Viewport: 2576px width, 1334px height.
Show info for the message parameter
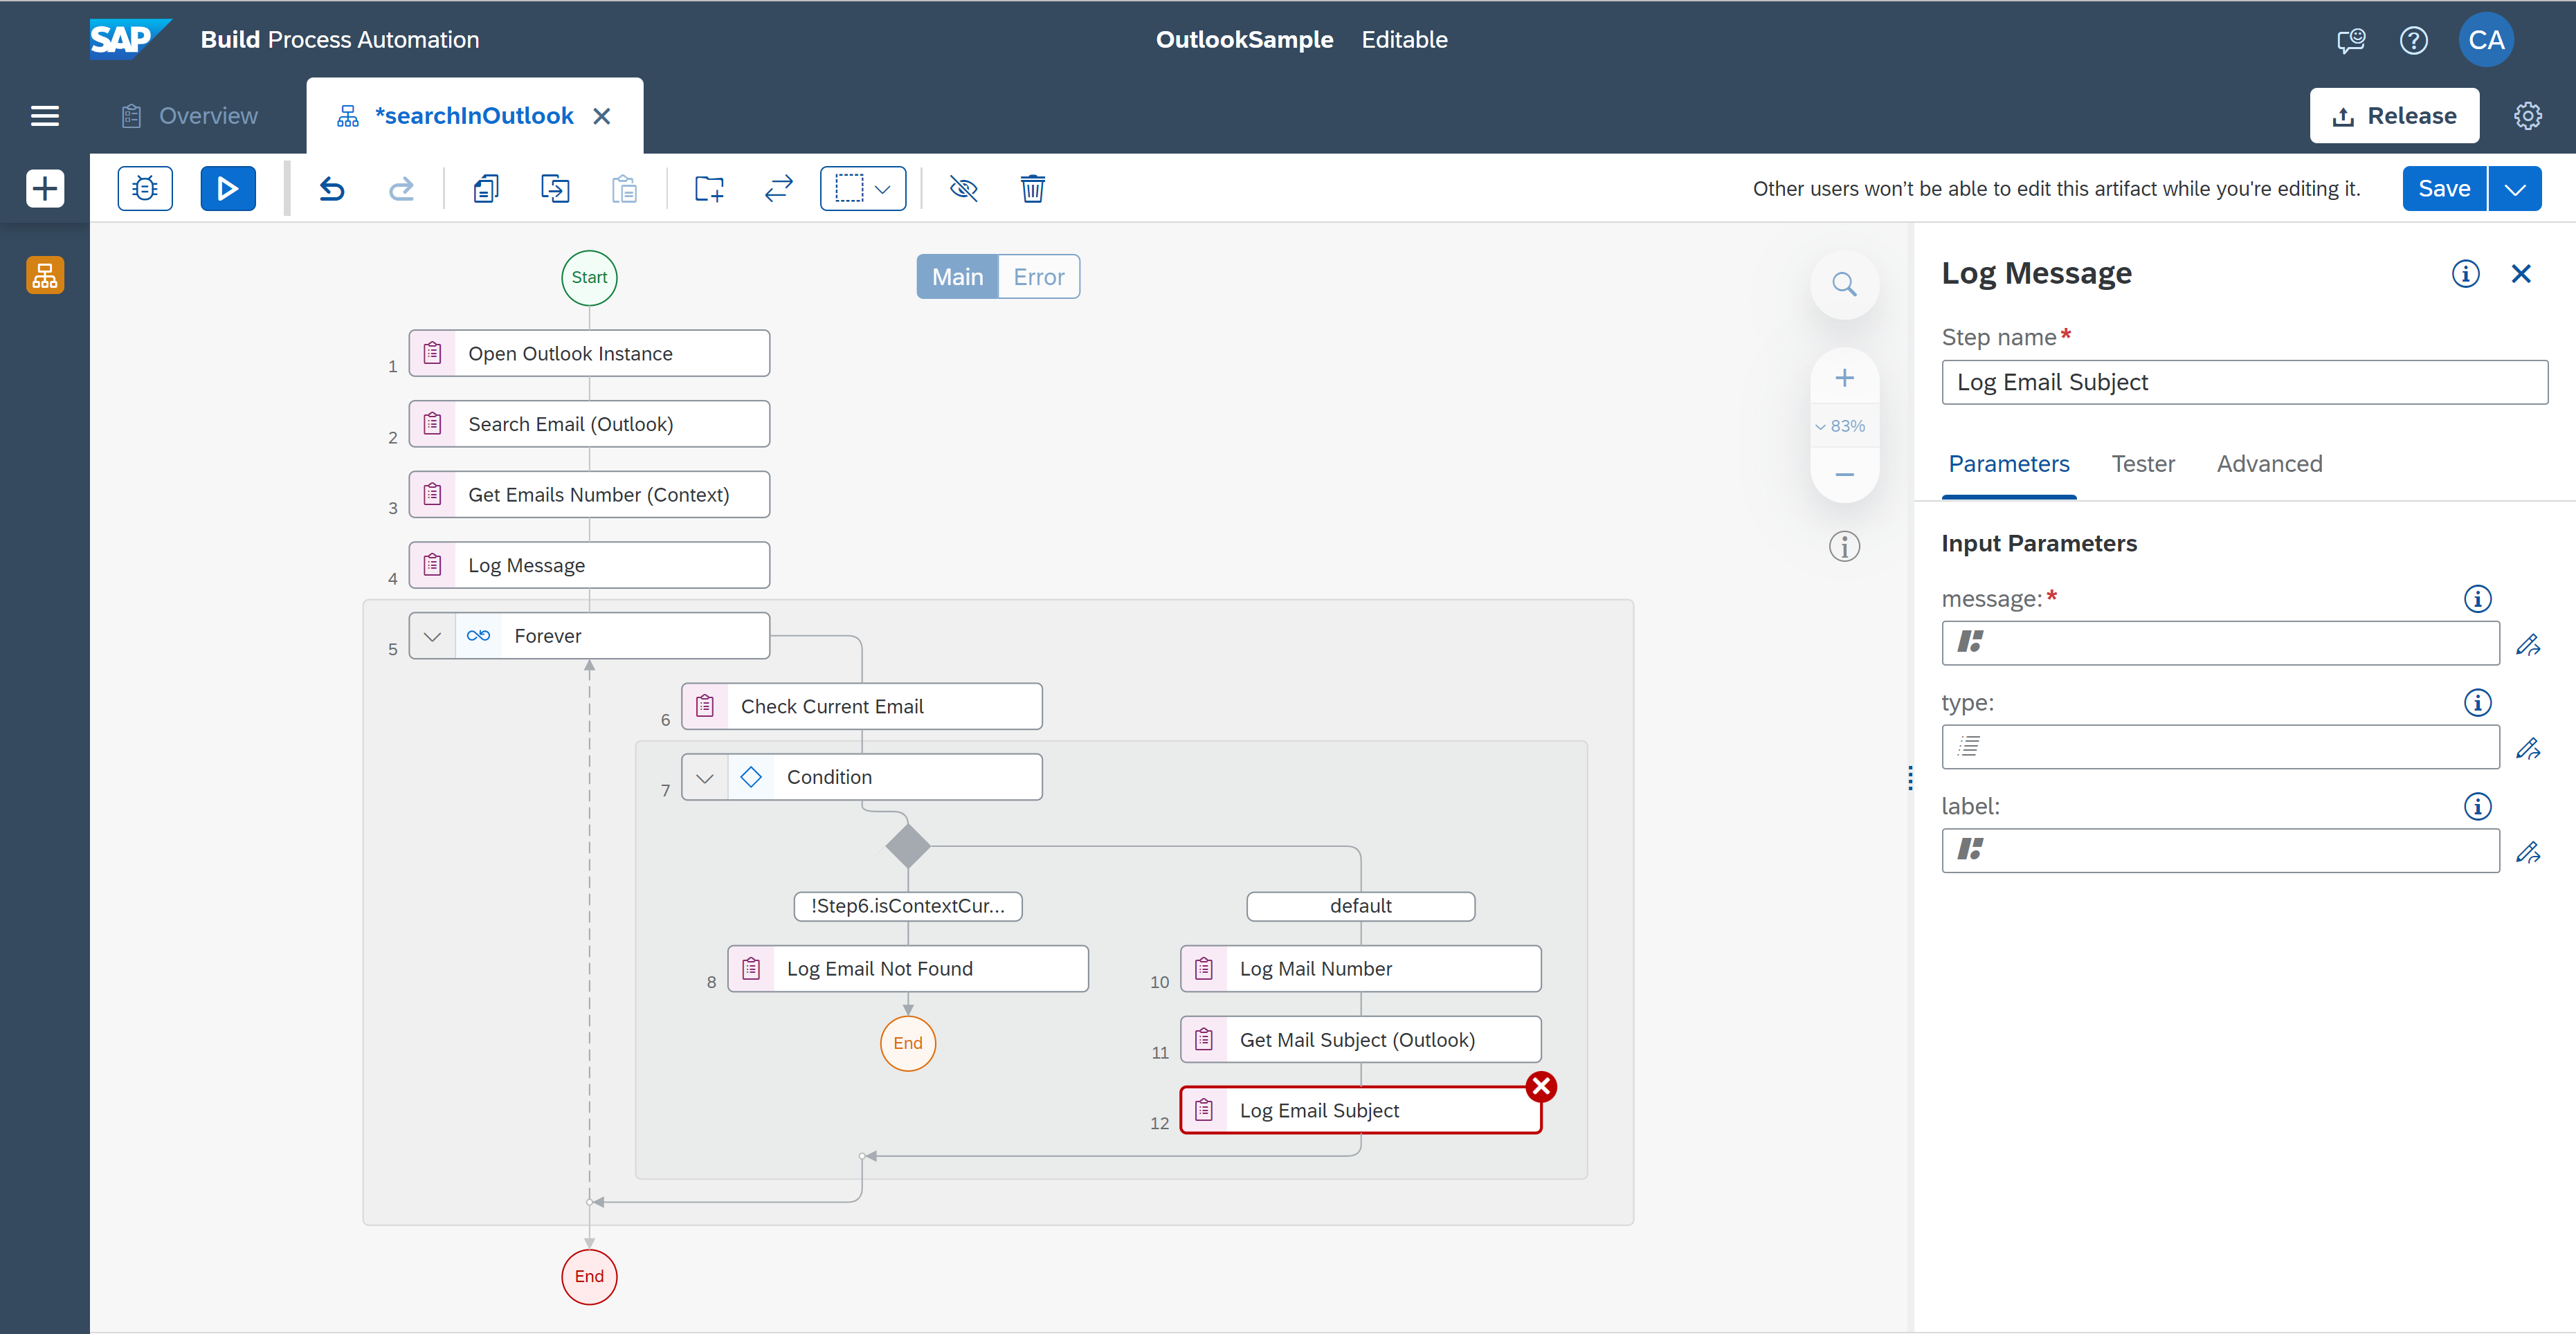tap(2477, 599)
